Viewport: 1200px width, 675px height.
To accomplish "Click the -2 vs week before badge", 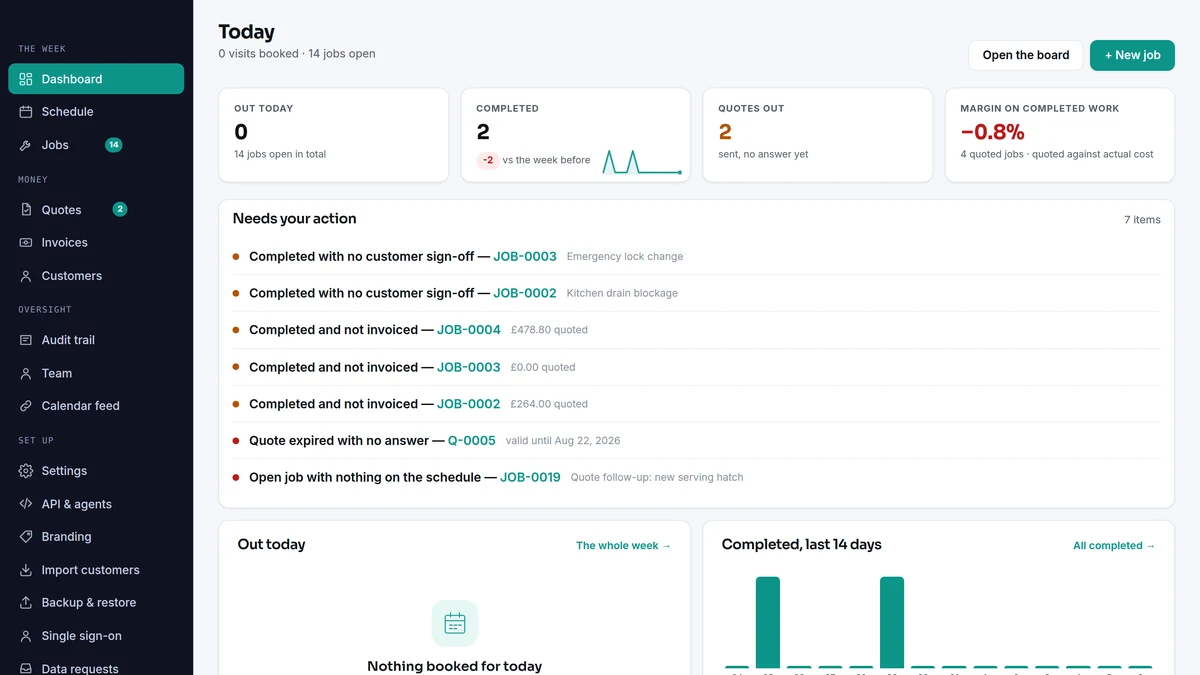I will [x=488, y=160].
